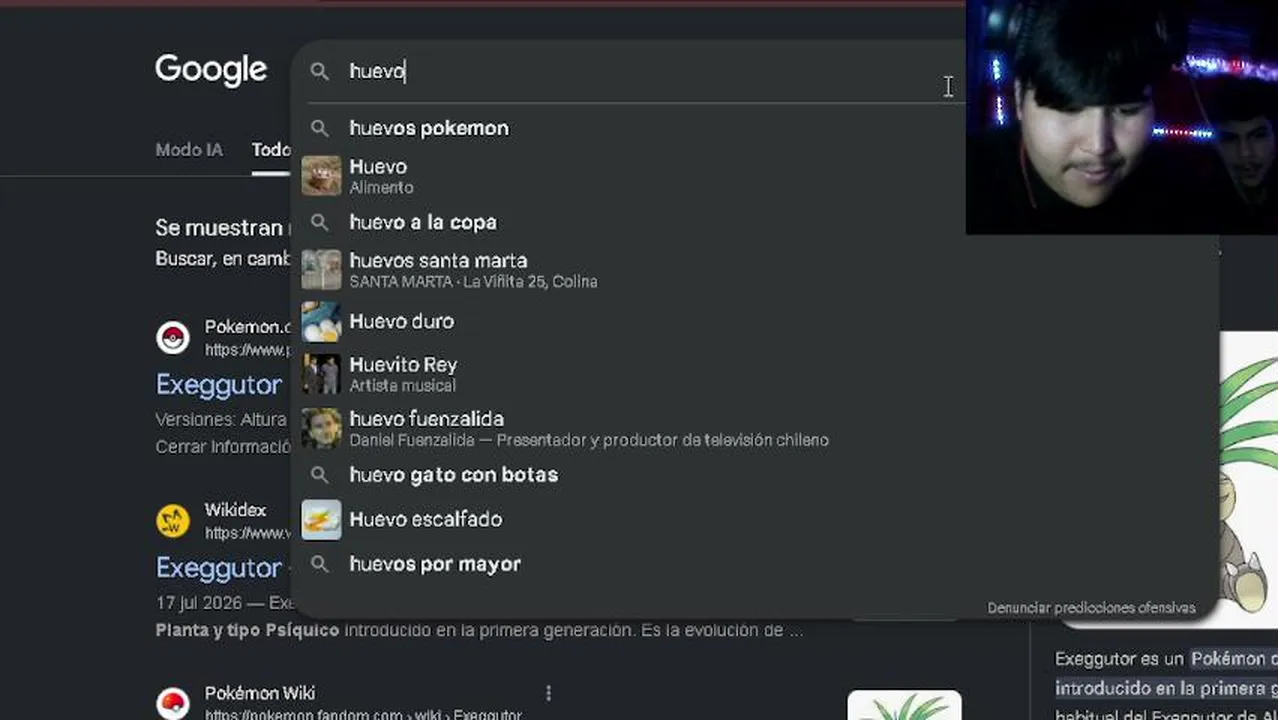This screenshot has height=720, width=1278.
Task: Open the 'Todo' results tab
Action: (271, 150)
